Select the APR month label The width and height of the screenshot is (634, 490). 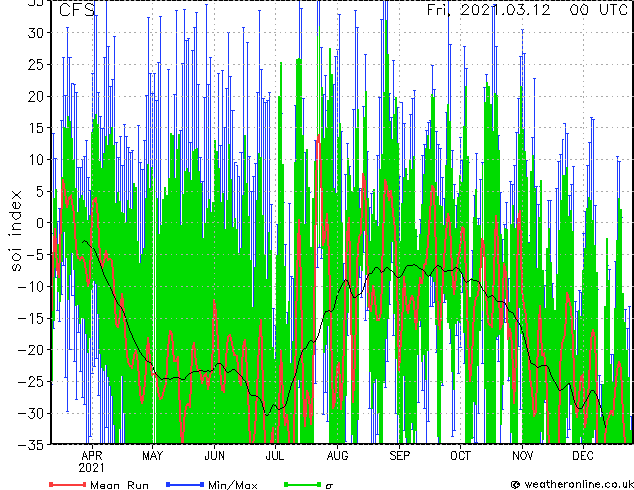coord(91,456)
